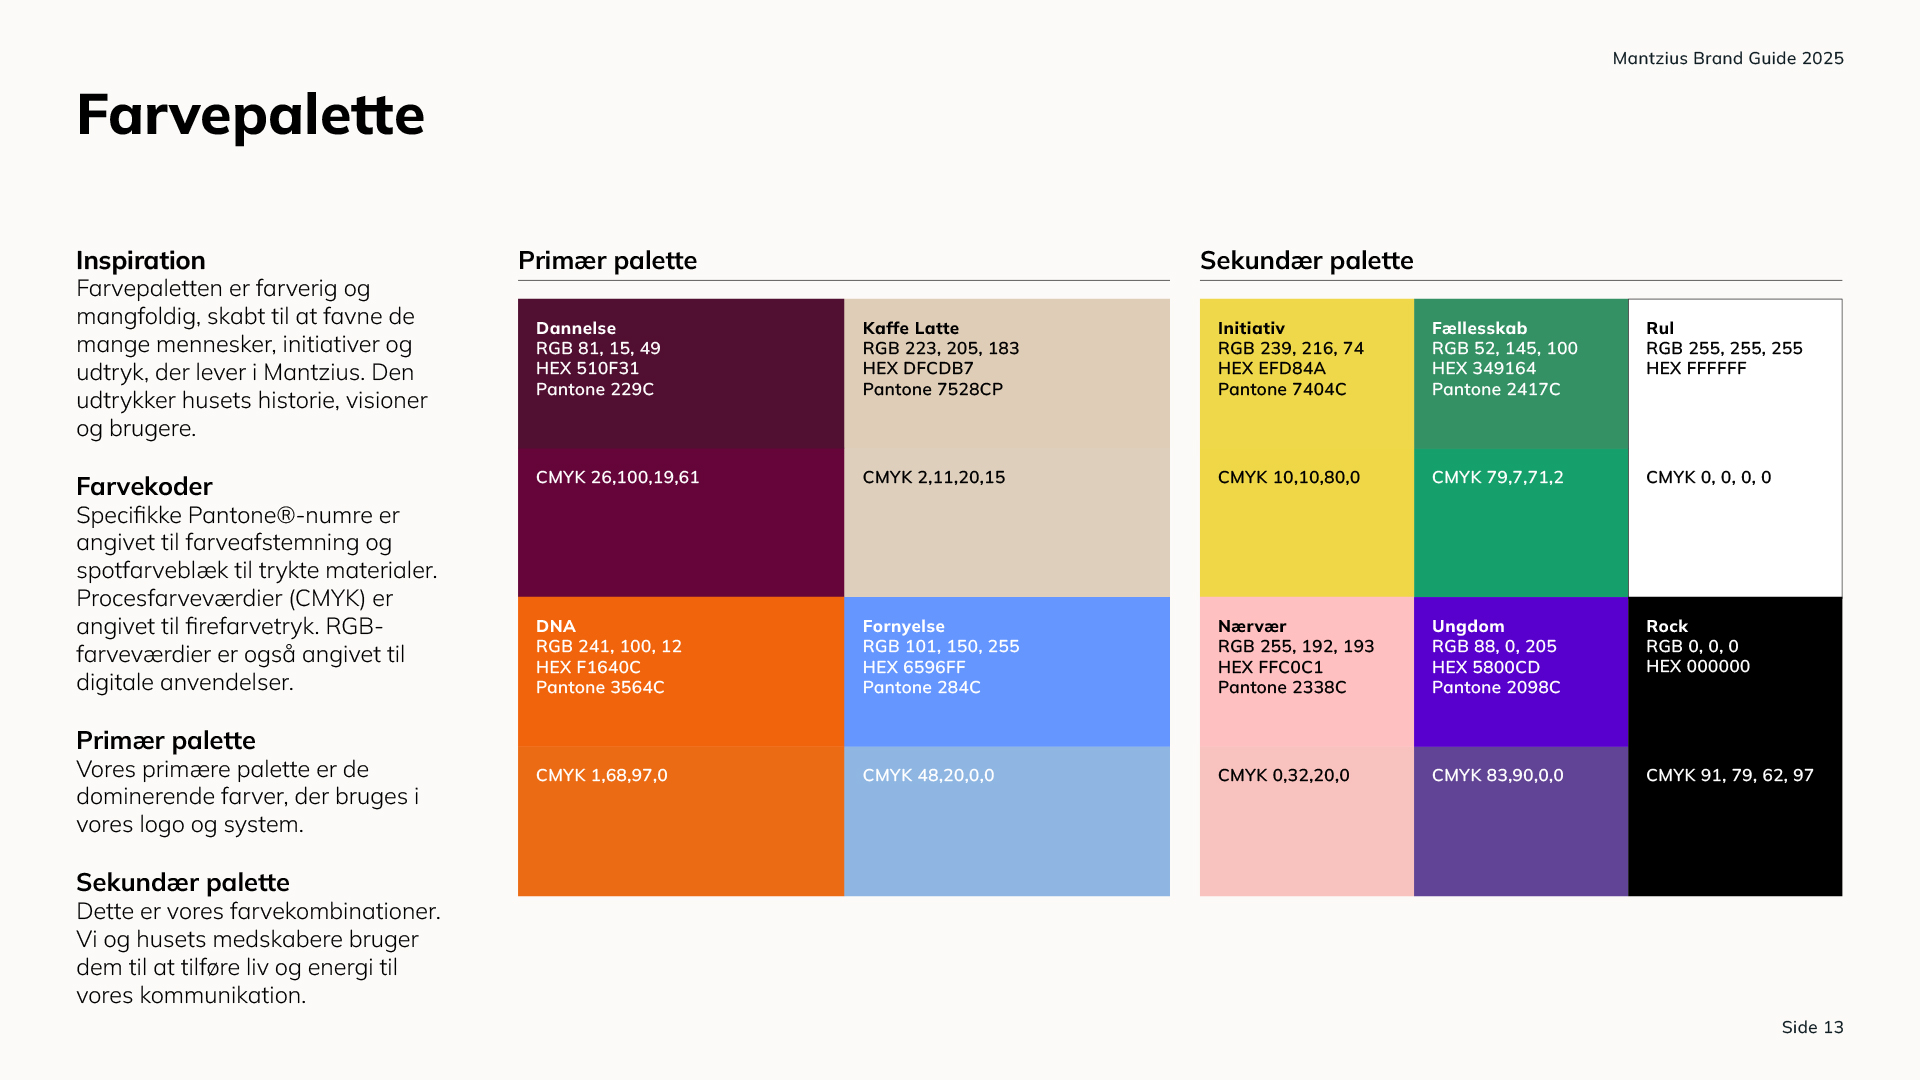The height and width of the screenshot is (1080, 1920).
Task: Click the Side 13 page number
Action: pos(1812,1027)
